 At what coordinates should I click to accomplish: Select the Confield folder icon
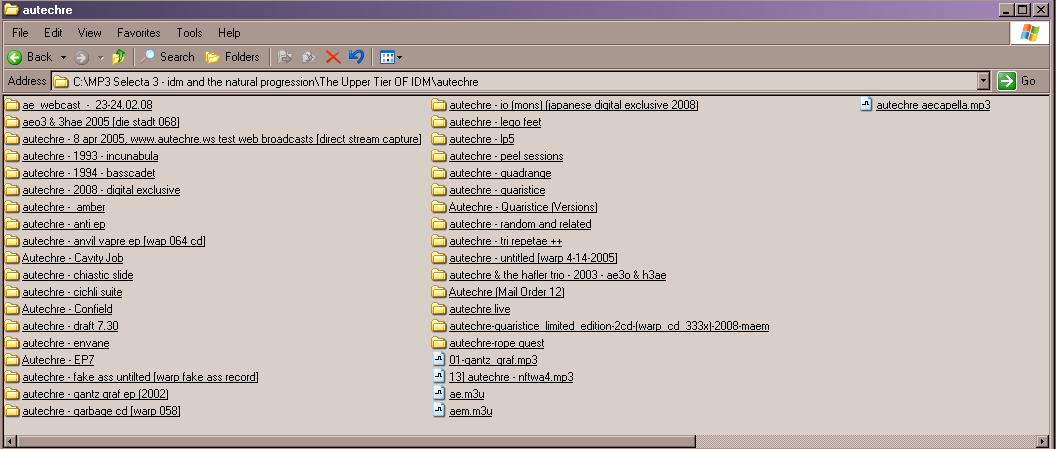12,309
